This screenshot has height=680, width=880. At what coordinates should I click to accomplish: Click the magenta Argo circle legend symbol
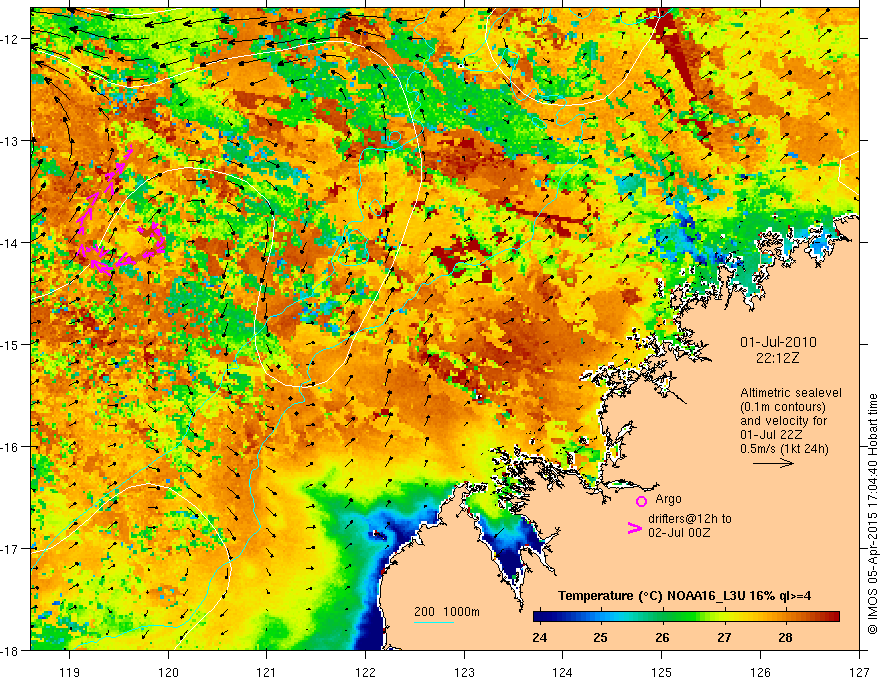641,501
